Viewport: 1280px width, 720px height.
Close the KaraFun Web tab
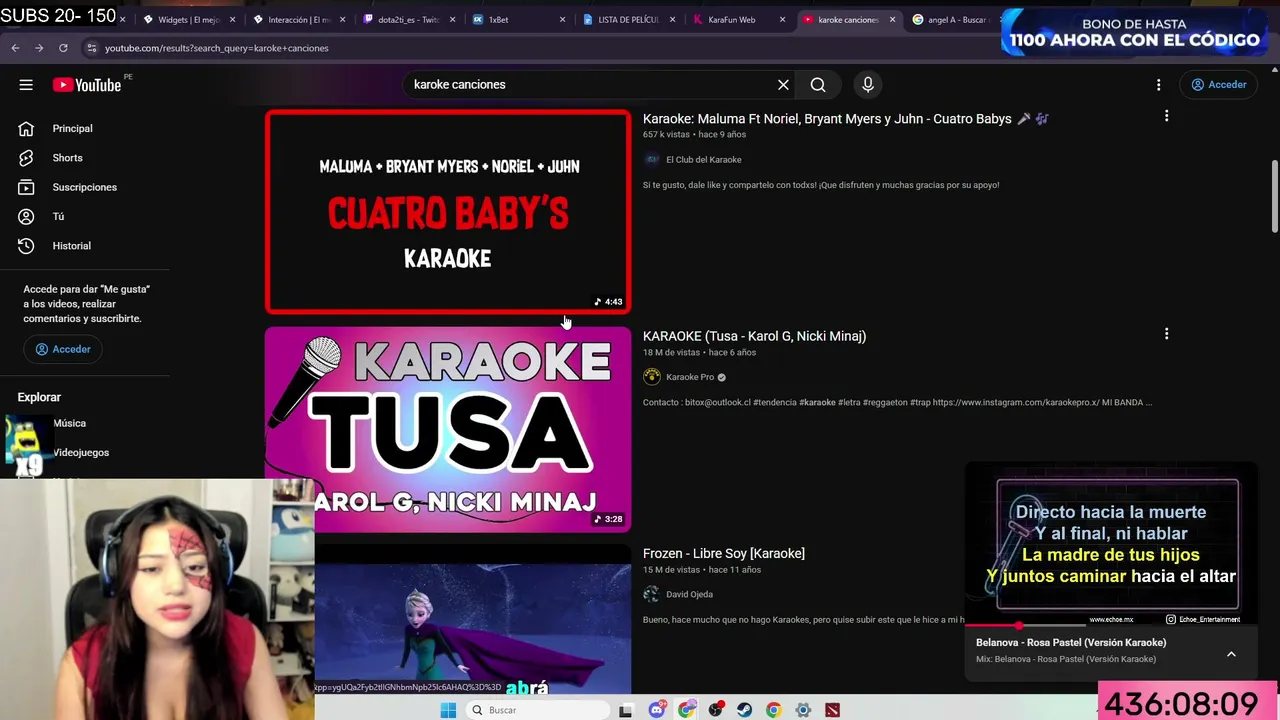(782, 19)
